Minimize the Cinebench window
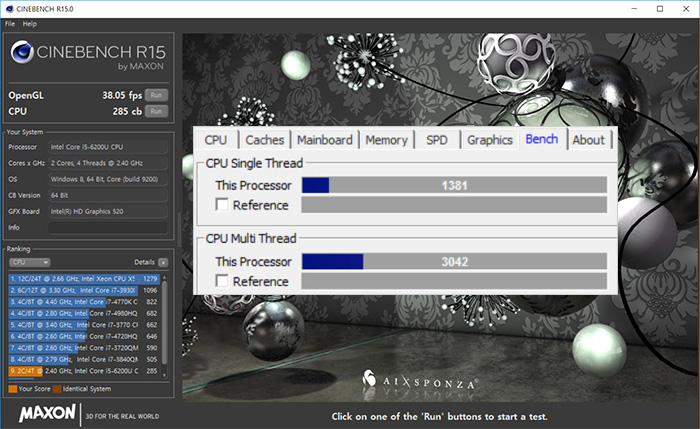700x429 pixels. pos(634,8)
